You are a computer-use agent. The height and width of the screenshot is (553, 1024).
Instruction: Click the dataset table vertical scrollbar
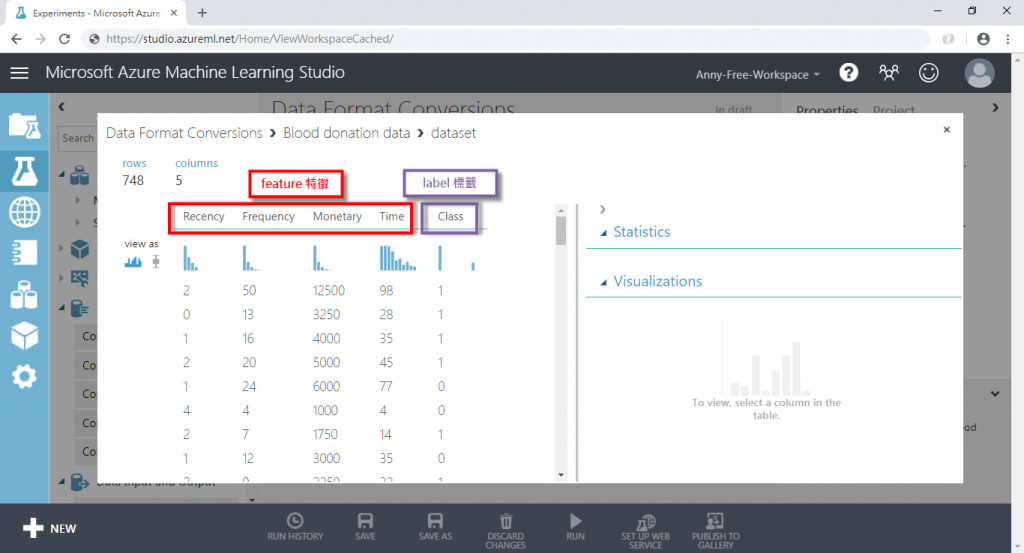pos(561,343)
